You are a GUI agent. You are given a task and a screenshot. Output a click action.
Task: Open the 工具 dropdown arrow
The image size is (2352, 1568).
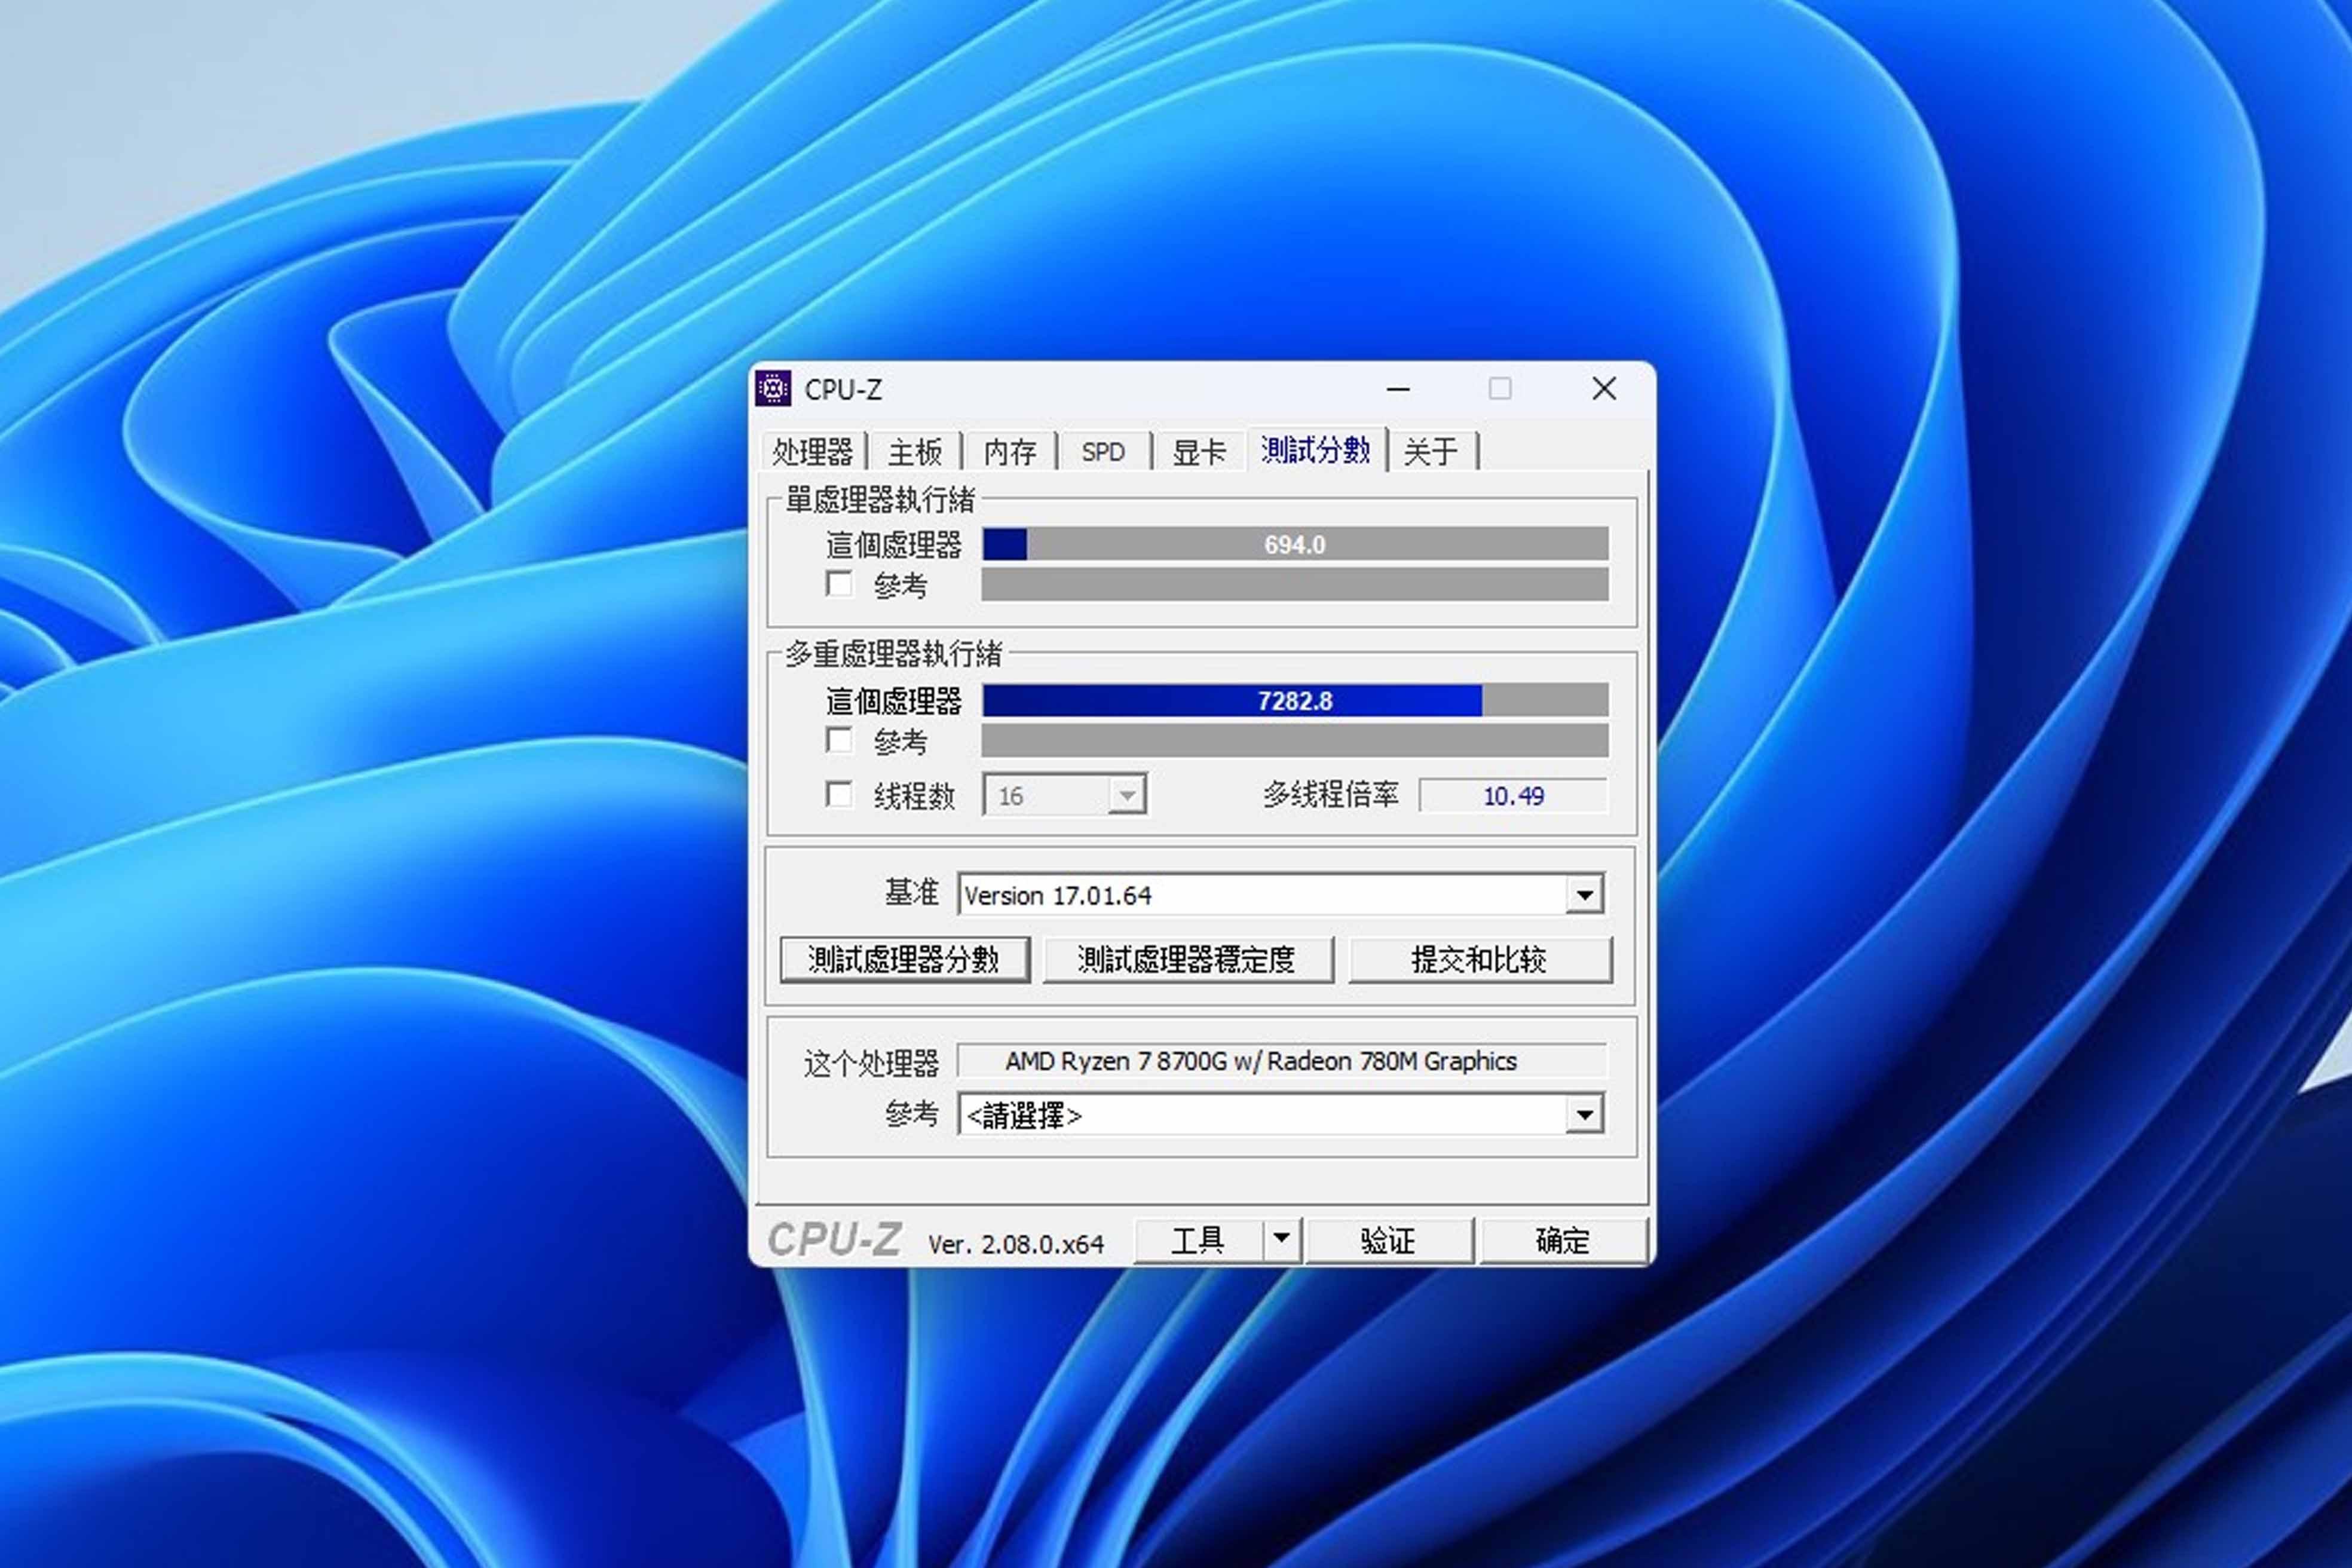pyautogui.click(x=1281, y=1241)
